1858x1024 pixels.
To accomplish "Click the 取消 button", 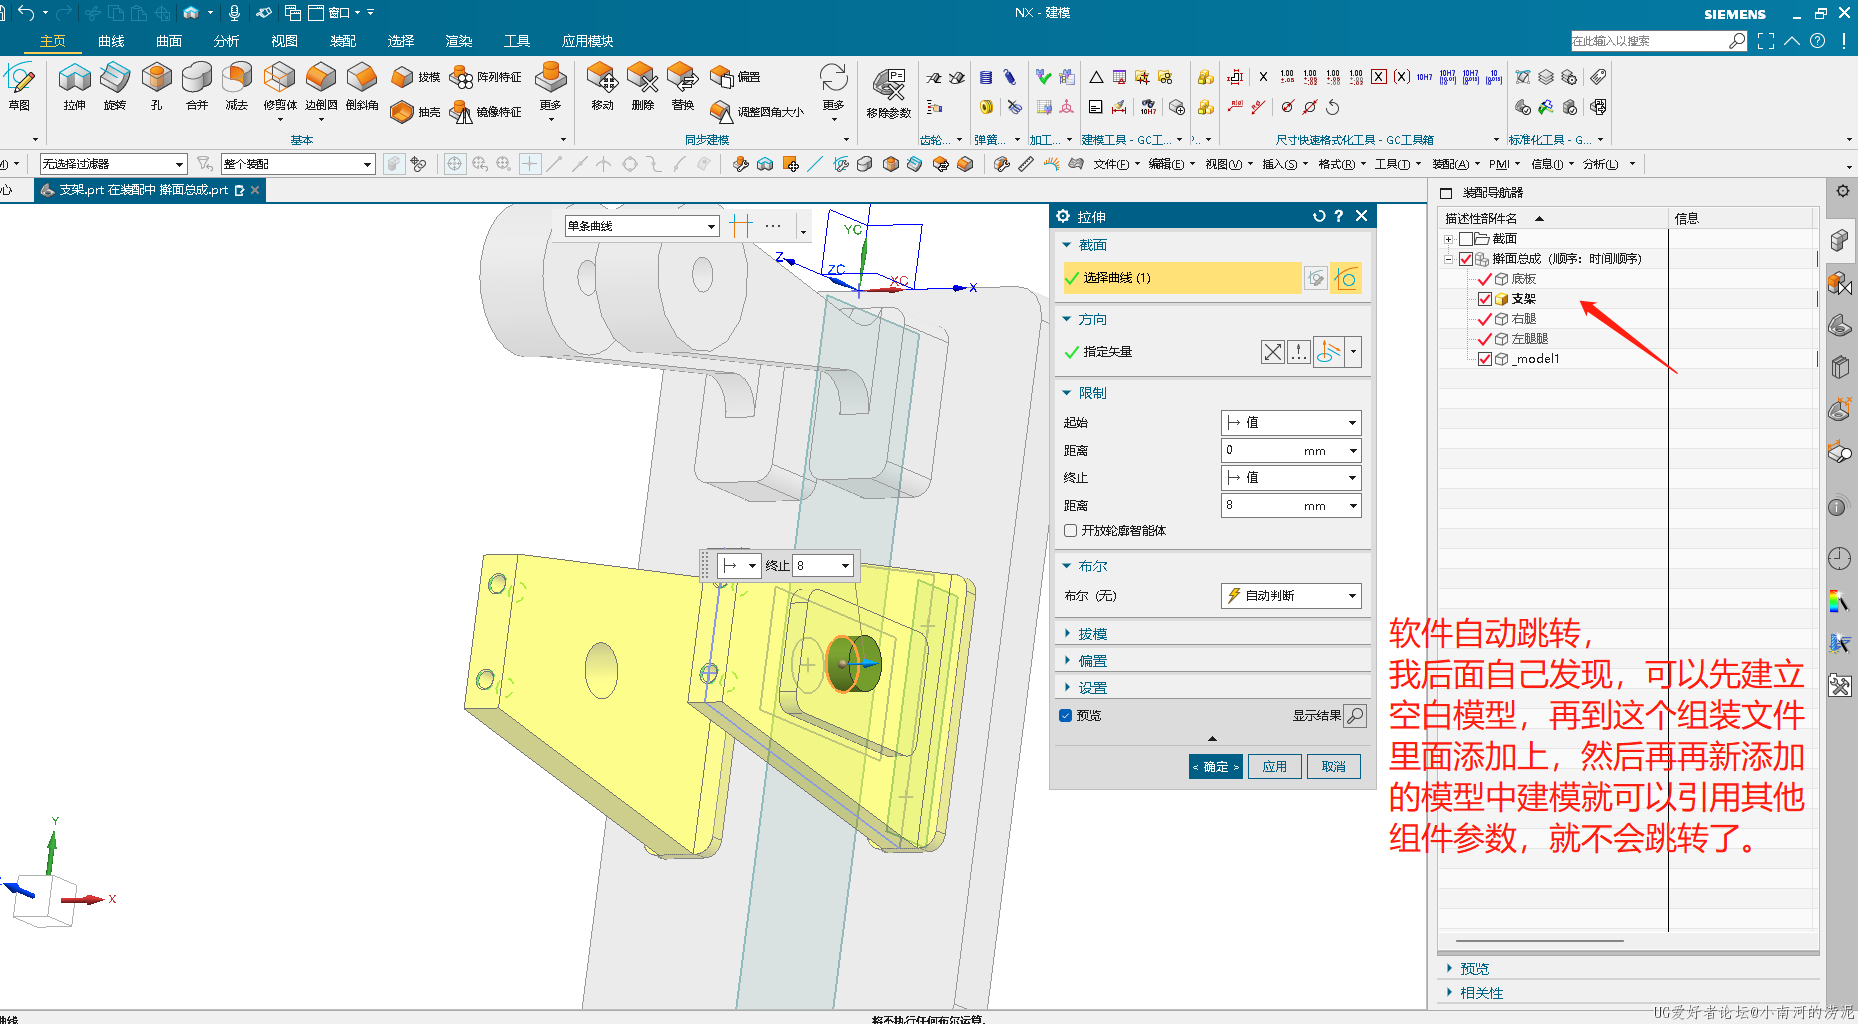I will (1334, 767).
